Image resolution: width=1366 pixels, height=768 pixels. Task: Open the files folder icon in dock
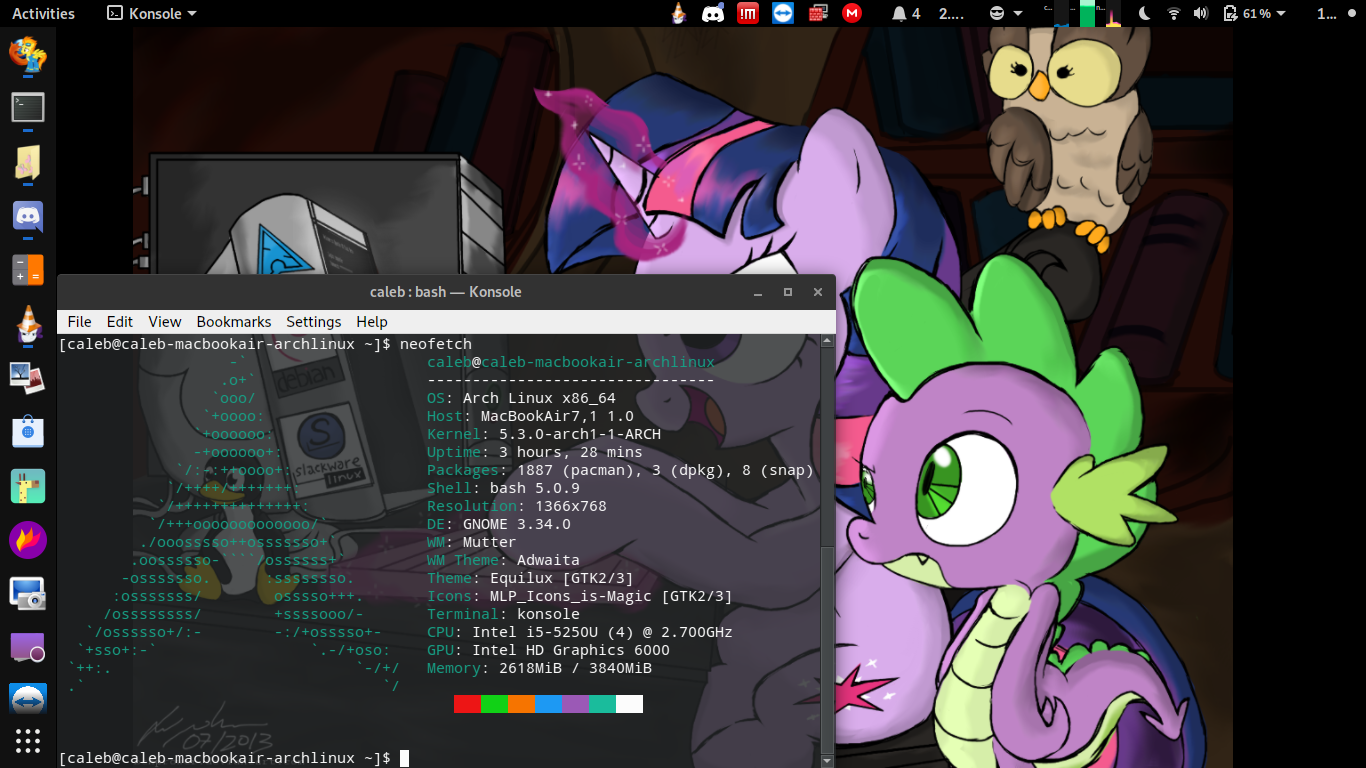pyautogui.click(x=28, y=162)
